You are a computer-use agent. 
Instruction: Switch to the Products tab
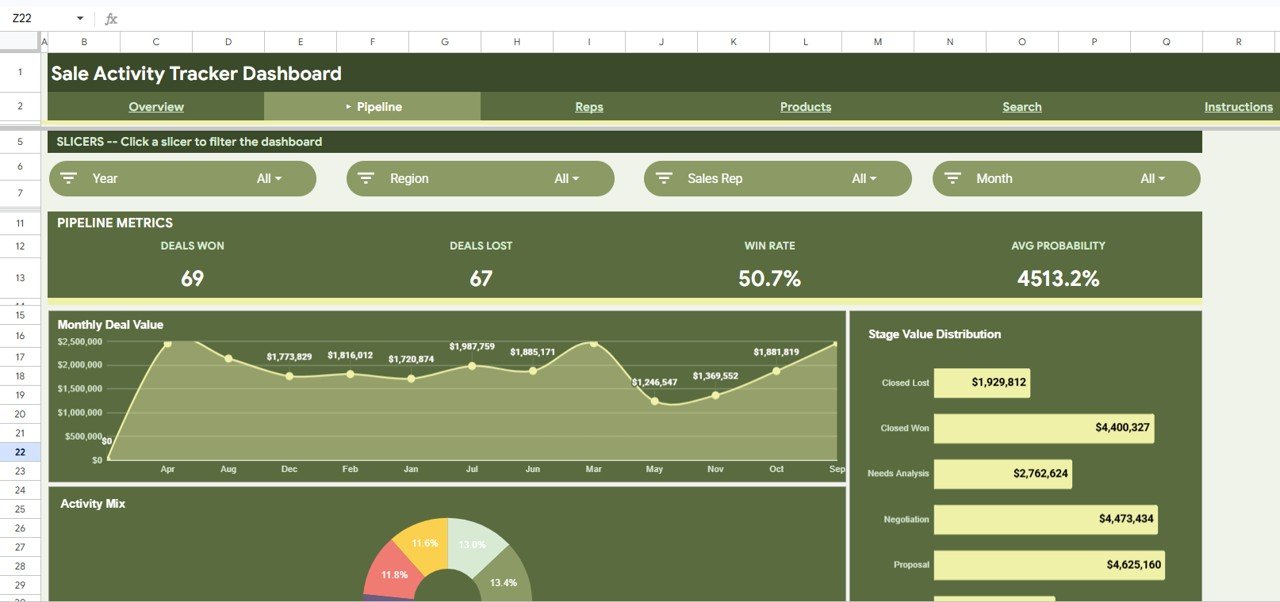[805, 106]
